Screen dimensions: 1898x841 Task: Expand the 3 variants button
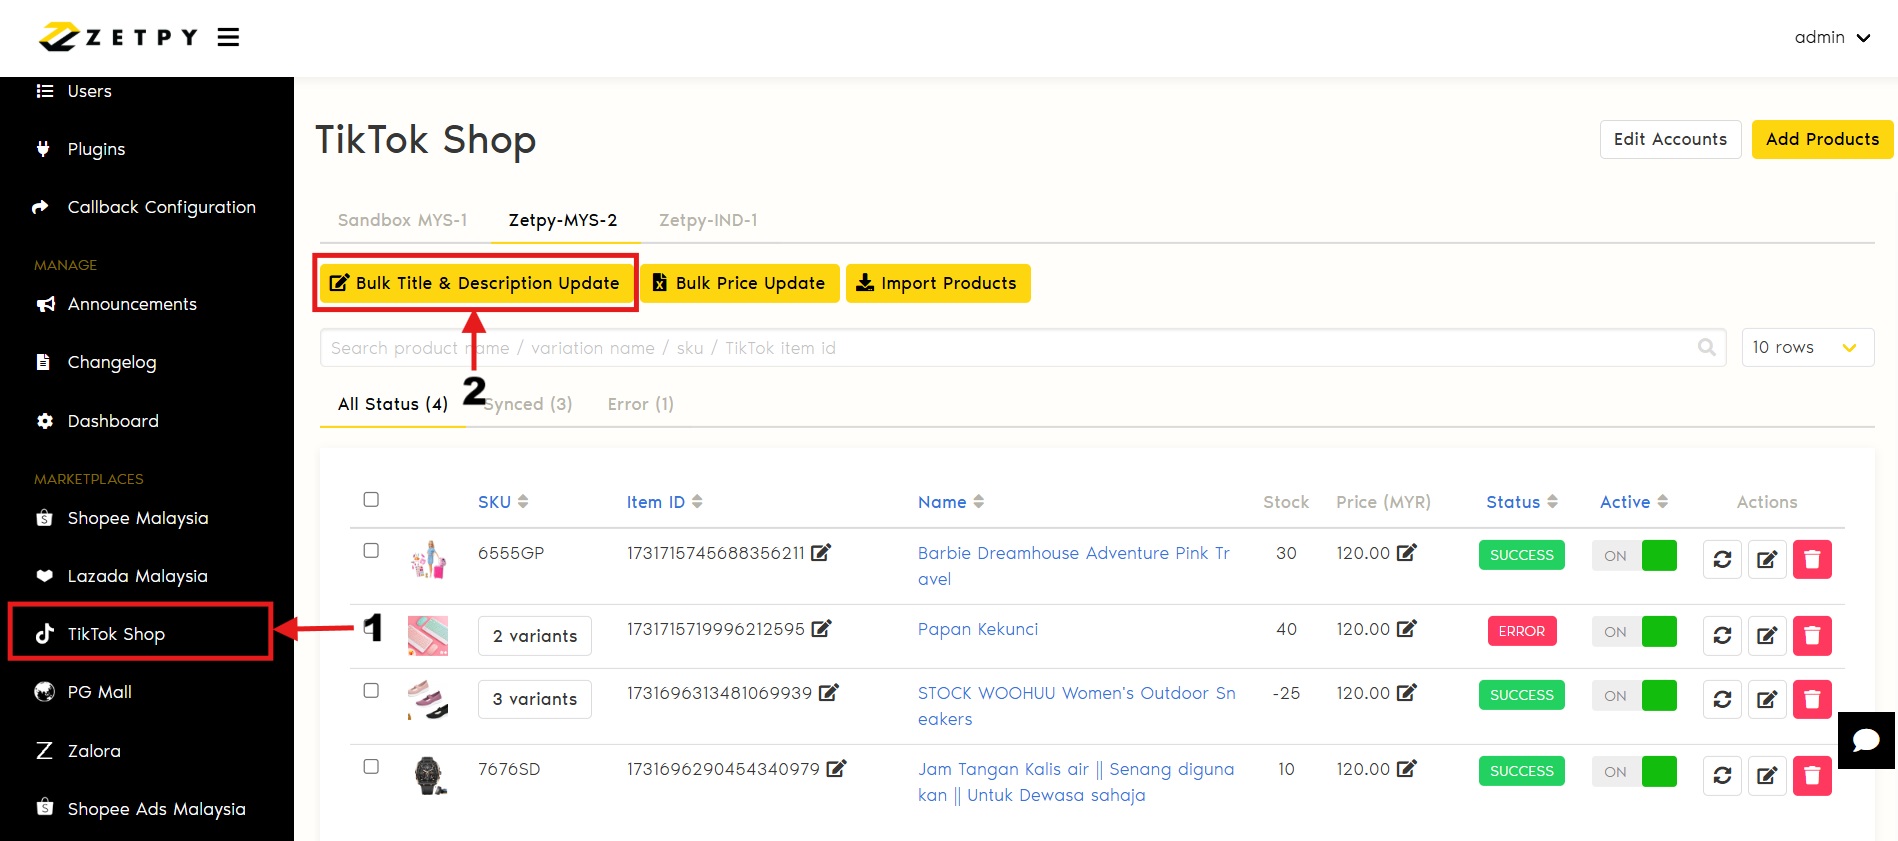click(534, 699)
